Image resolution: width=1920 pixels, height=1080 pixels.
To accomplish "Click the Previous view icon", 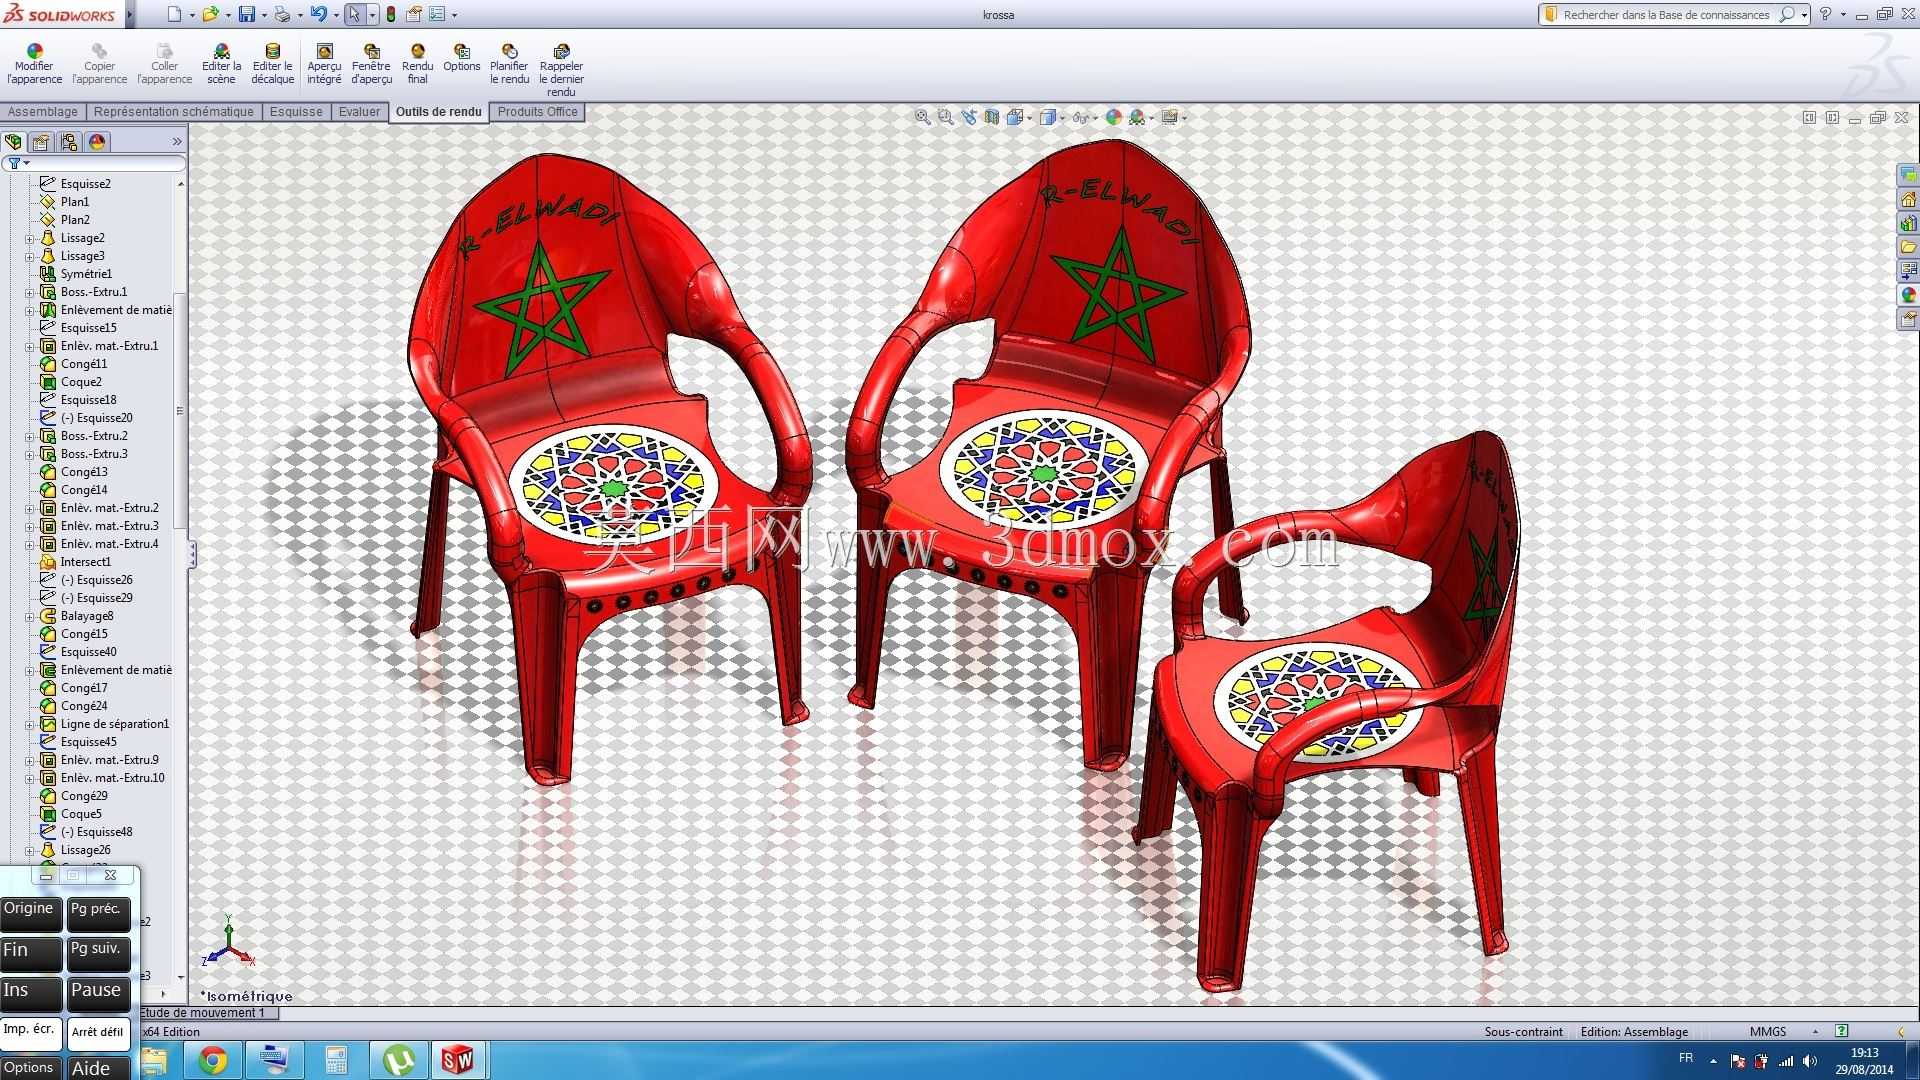I will coord(968,117).
